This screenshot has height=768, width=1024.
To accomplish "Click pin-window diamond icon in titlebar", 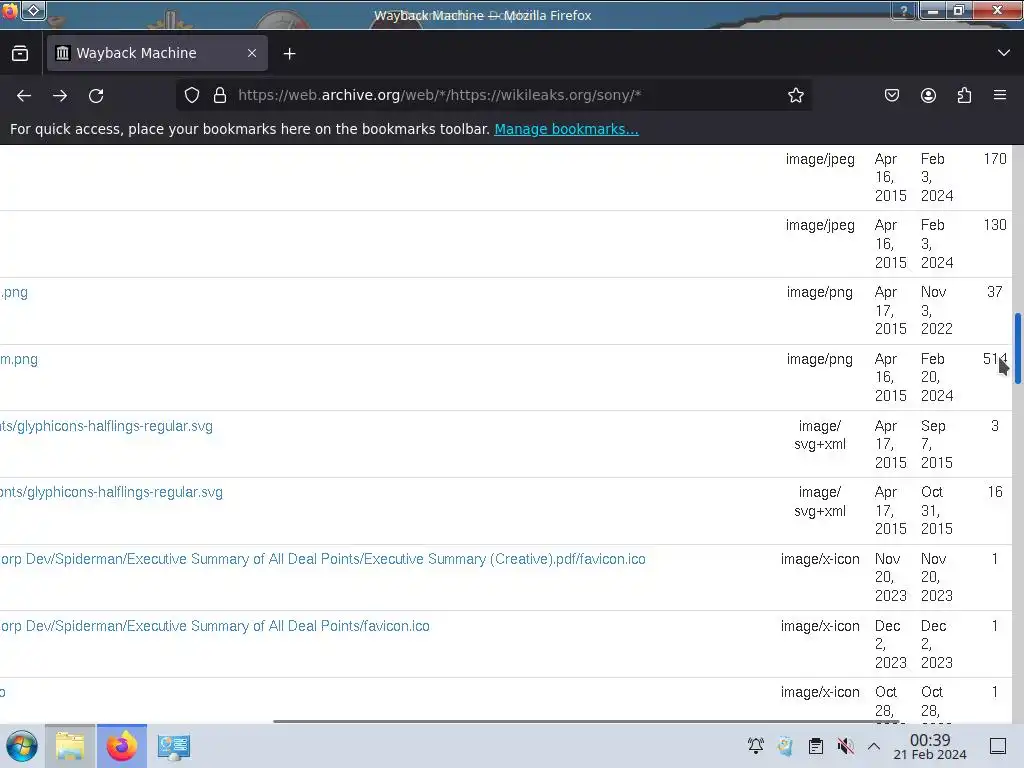I will (34, 10).
